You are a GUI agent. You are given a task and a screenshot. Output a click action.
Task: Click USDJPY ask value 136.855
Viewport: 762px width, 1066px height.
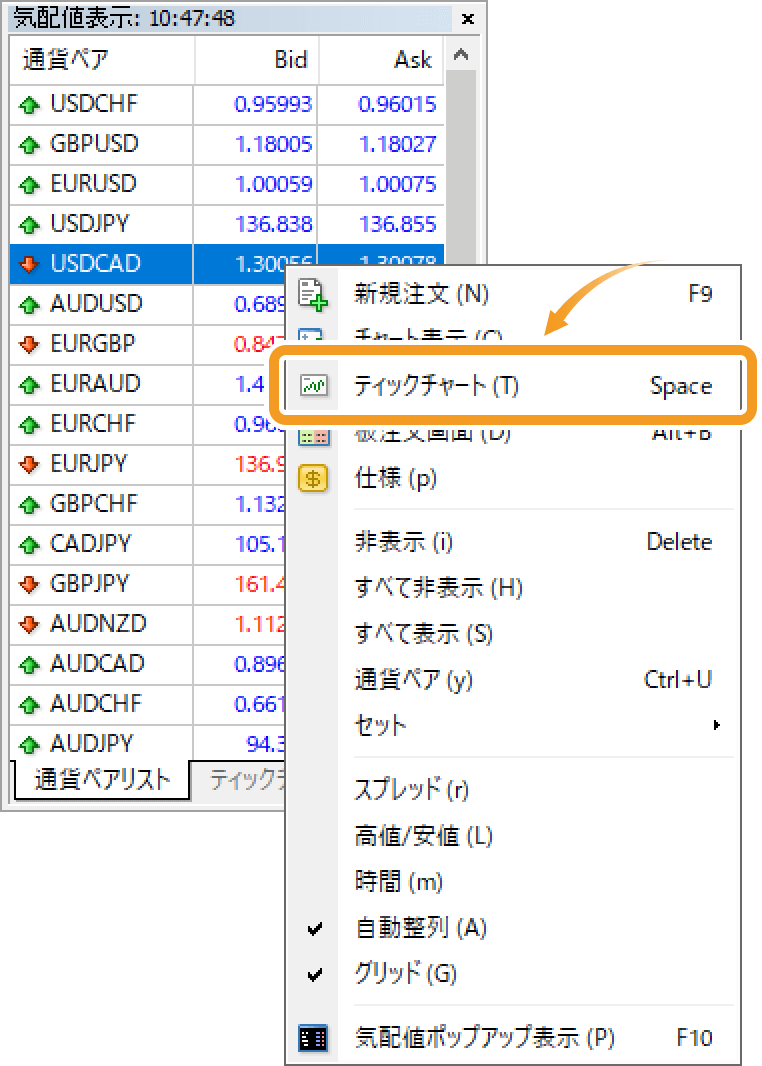[x=397, y=224]
